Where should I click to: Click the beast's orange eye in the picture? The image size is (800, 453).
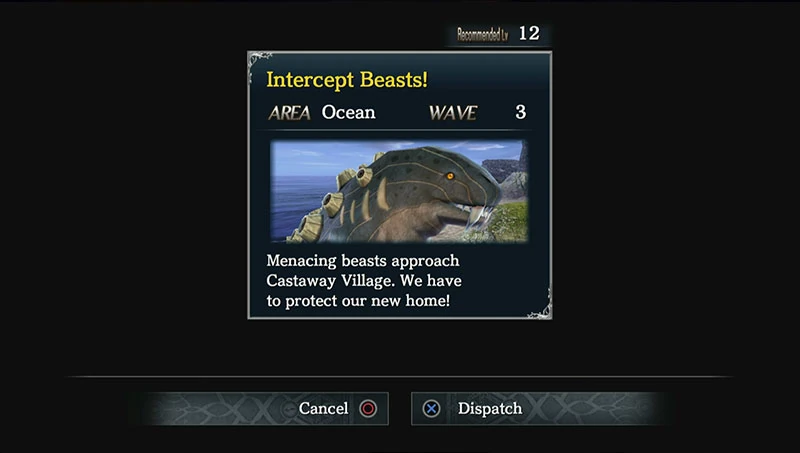coord(450,176)
